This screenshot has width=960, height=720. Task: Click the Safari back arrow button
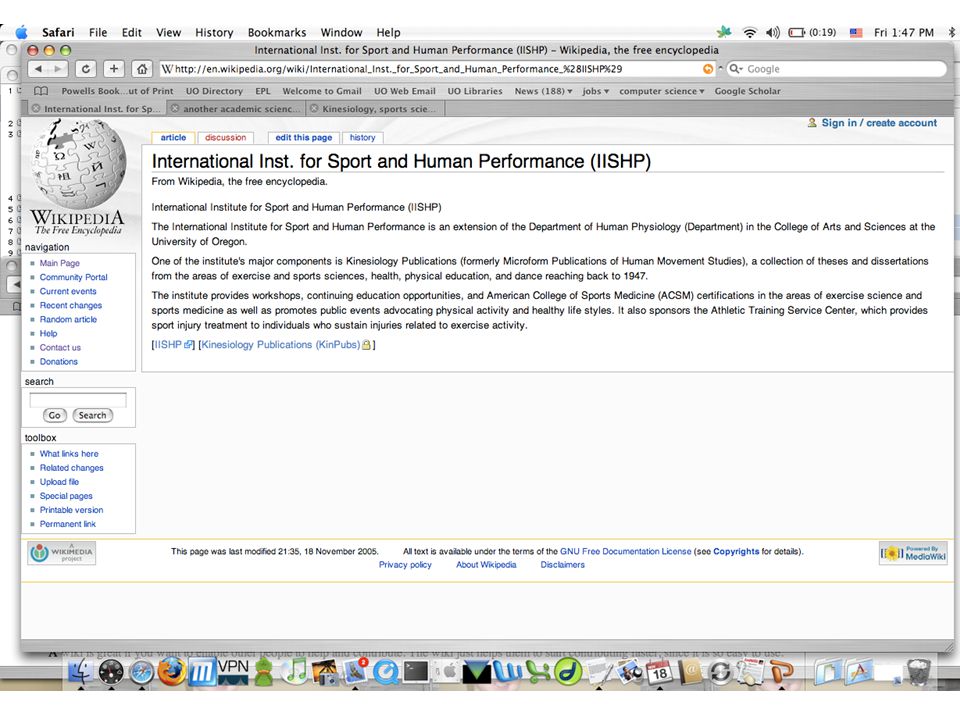[38, 69]
